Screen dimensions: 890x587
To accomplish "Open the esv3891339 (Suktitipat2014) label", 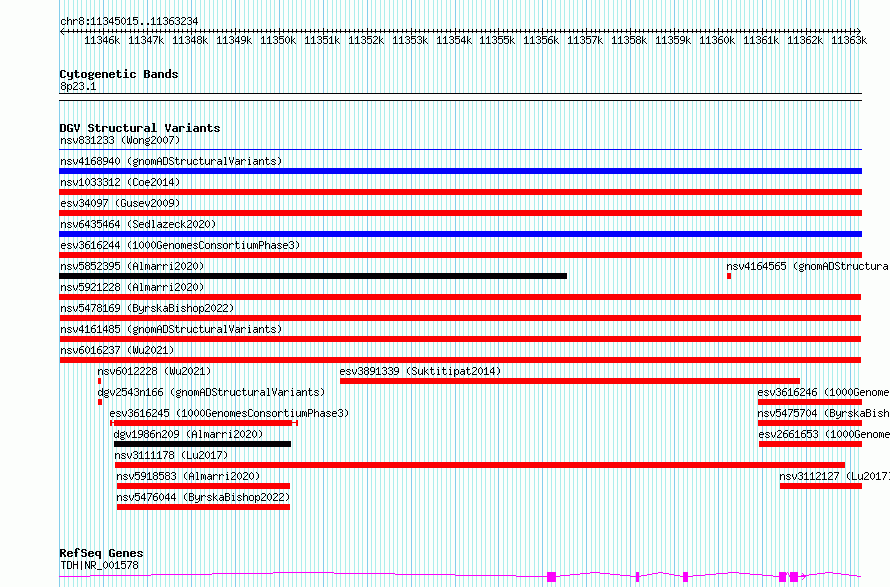I will [420, 371].
